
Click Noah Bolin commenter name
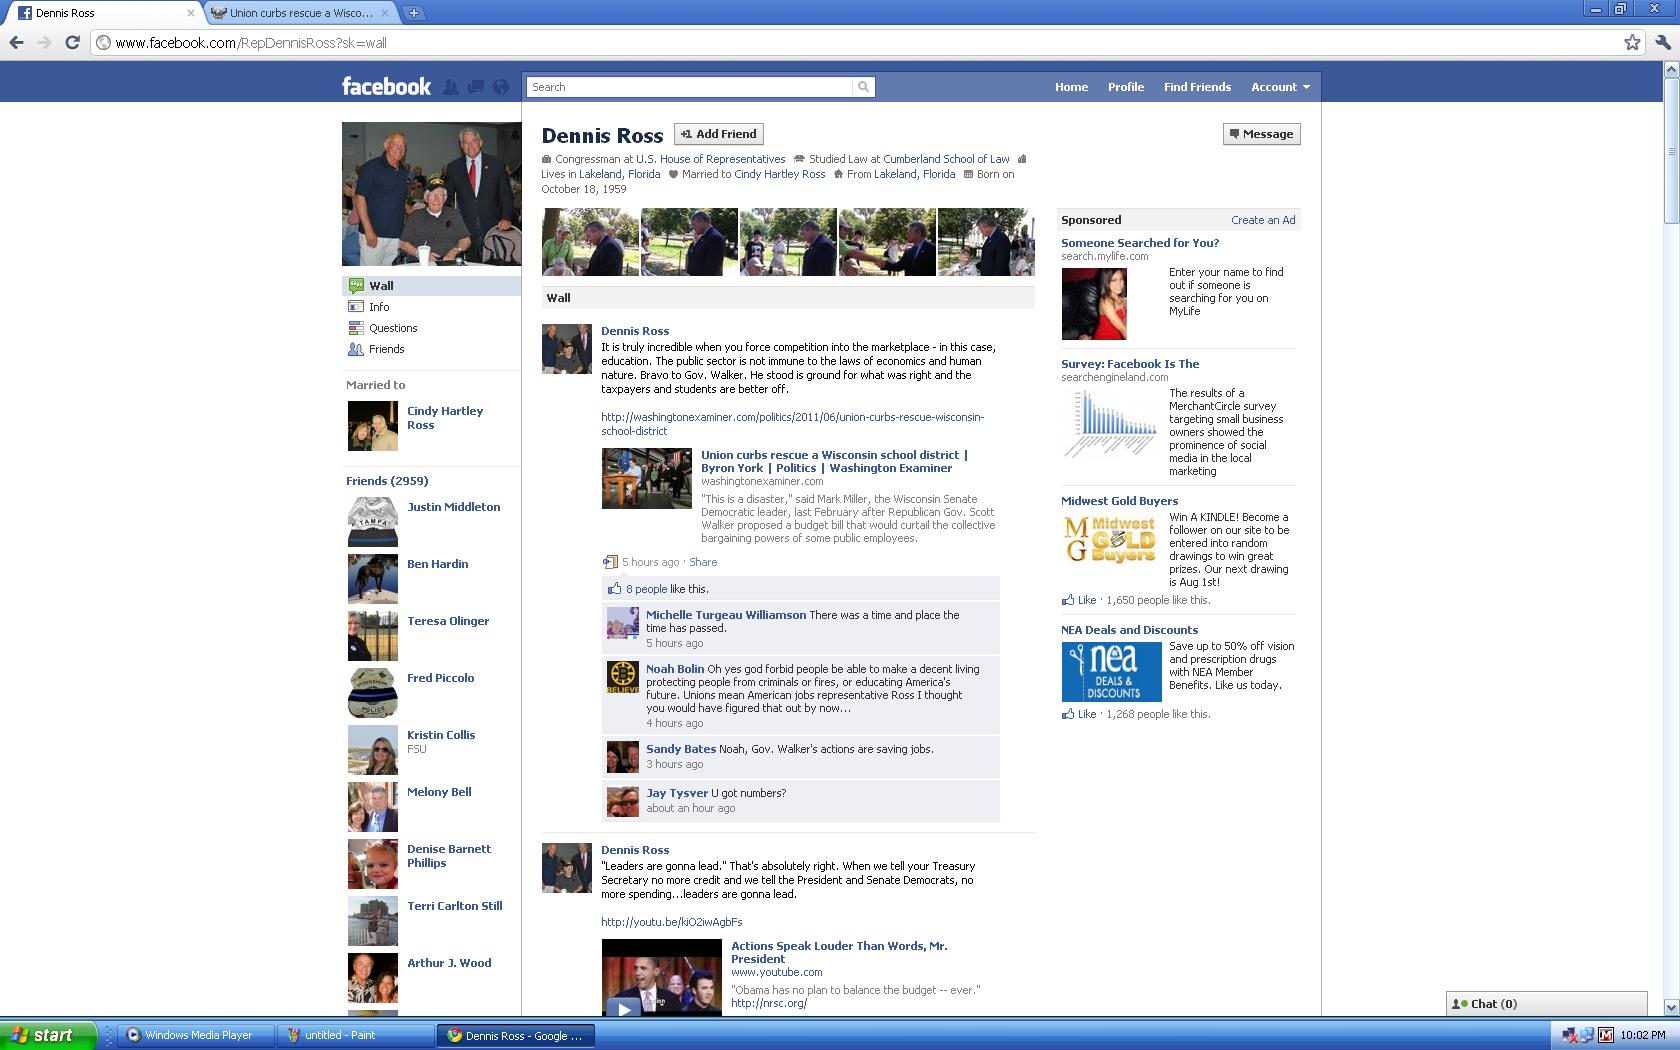pos(675,669)
